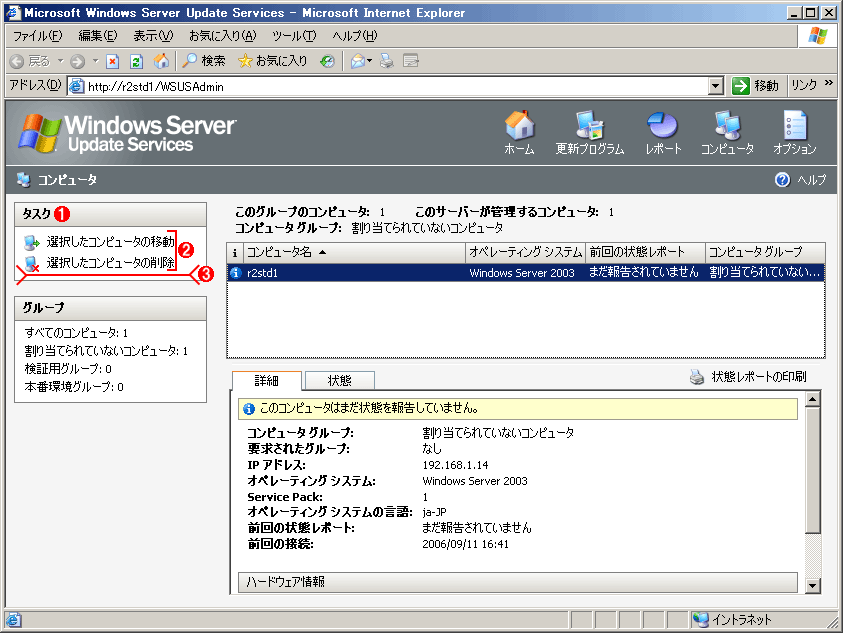Open Forward button history dropdown arrow
This screenshot has height=633, width=843.
click(x=95, y=61)
